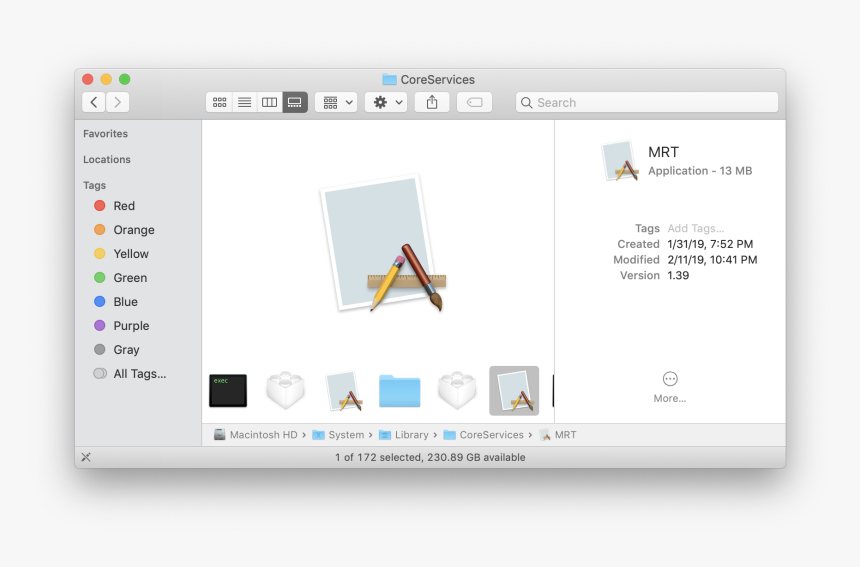Click 'Application - 13 MB' text
This screenshot has height=567, width=860.
coord(700,171)
